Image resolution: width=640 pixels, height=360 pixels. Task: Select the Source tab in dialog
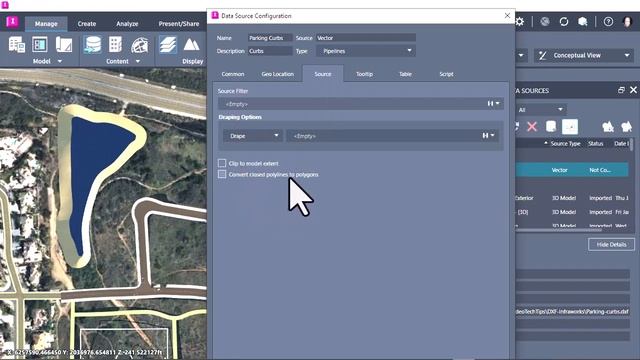tap(323, 74)
